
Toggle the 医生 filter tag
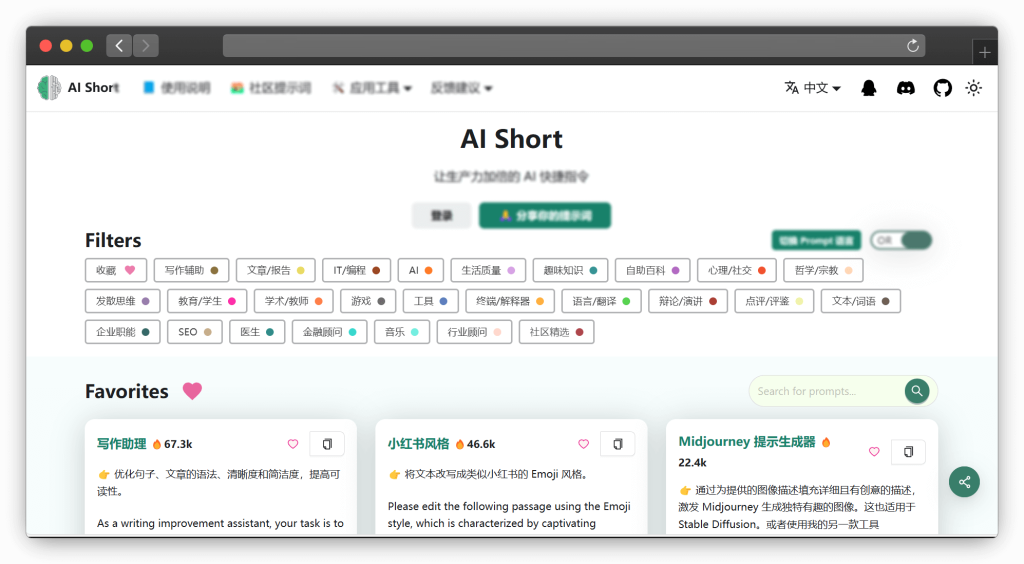coord(257,332)
